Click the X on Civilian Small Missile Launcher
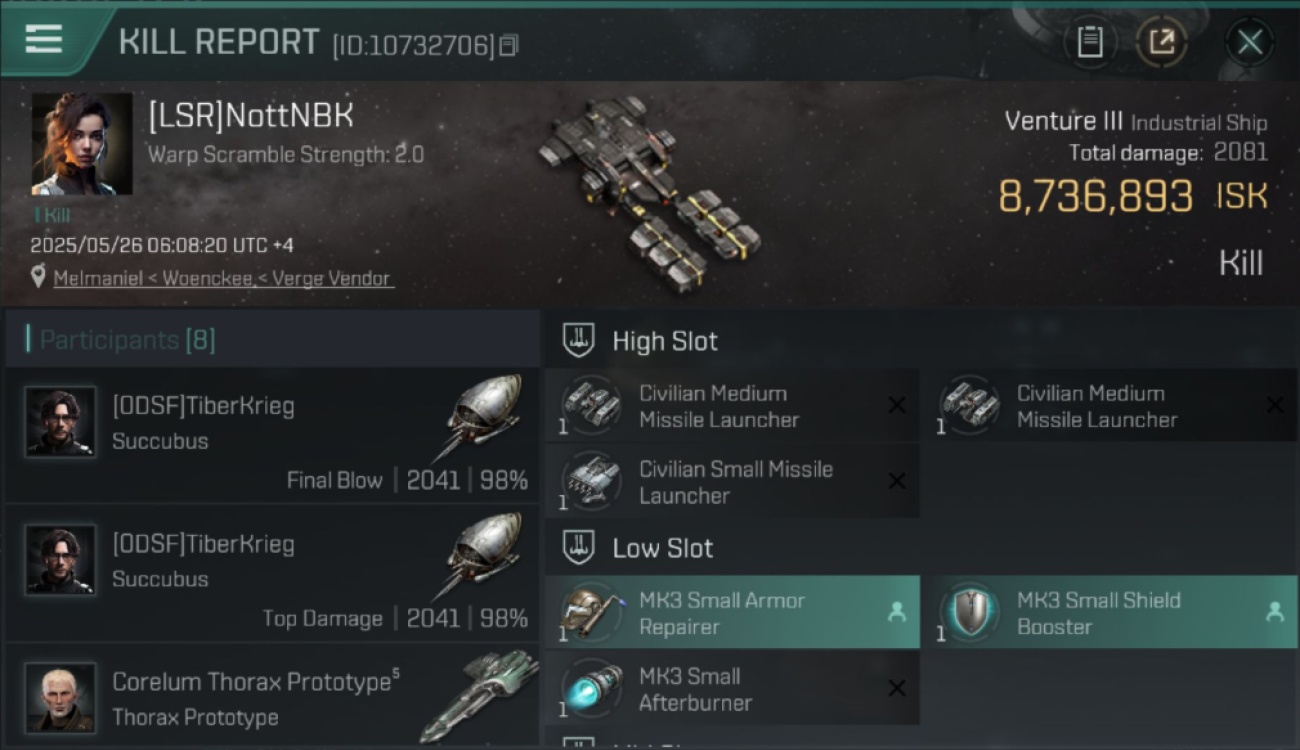The width and height of the screenshot is (1300, 750). tap(897, 481)
